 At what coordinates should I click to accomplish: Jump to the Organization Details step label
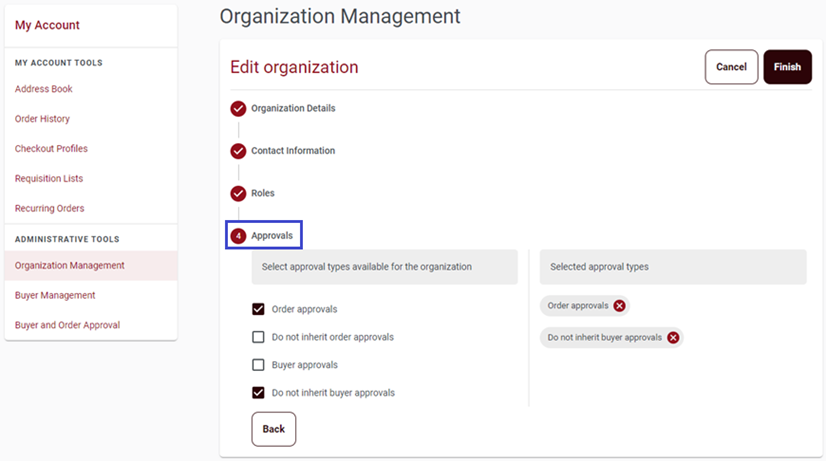pos(293,109)
